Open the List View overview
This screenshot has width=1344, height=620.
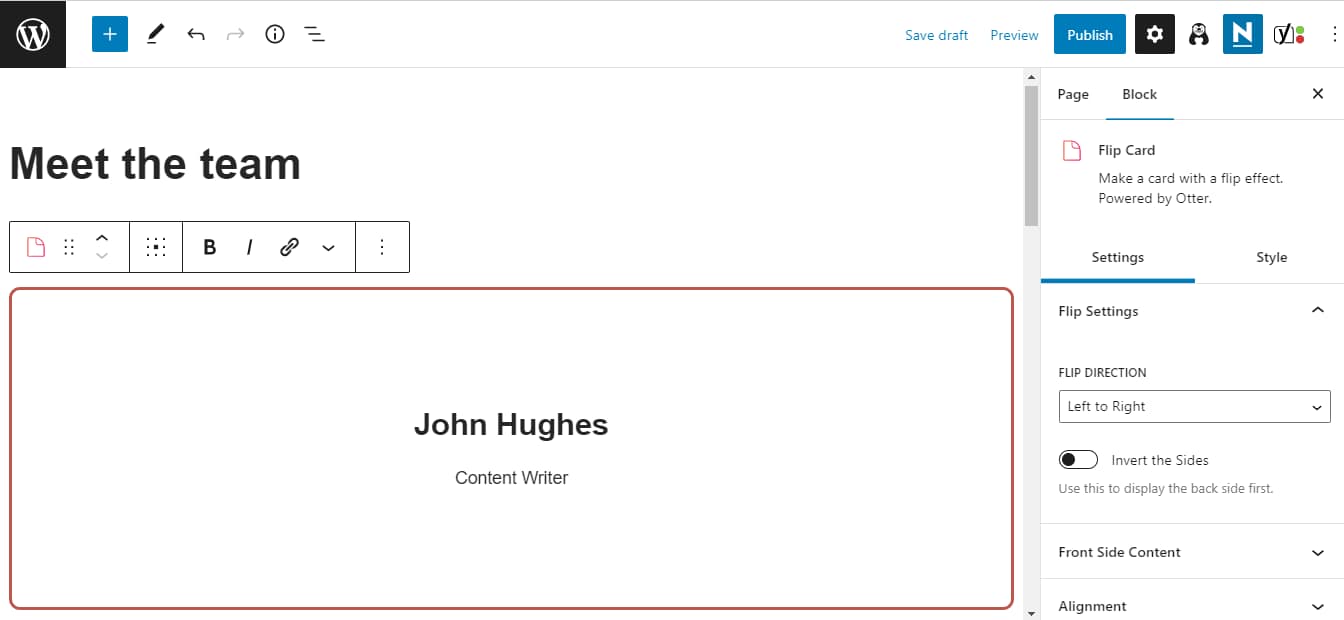(x=314, y=34)
